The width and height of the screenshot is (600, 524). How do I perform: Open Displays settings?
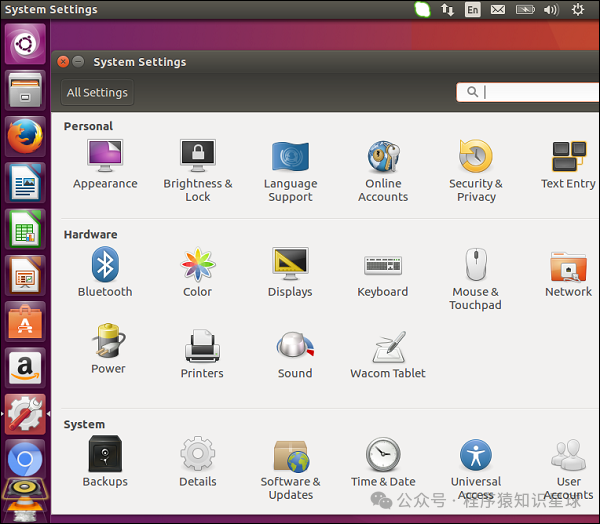290,272
